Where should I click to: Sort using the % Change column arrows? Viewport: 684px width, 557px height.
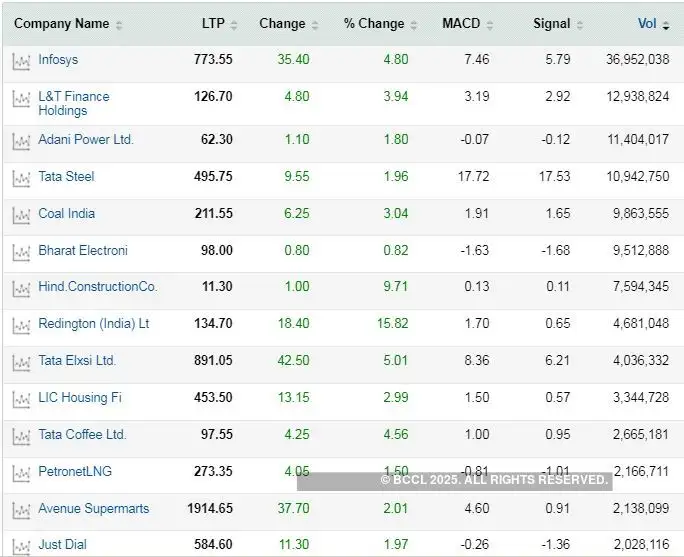(x=414, y=25)
